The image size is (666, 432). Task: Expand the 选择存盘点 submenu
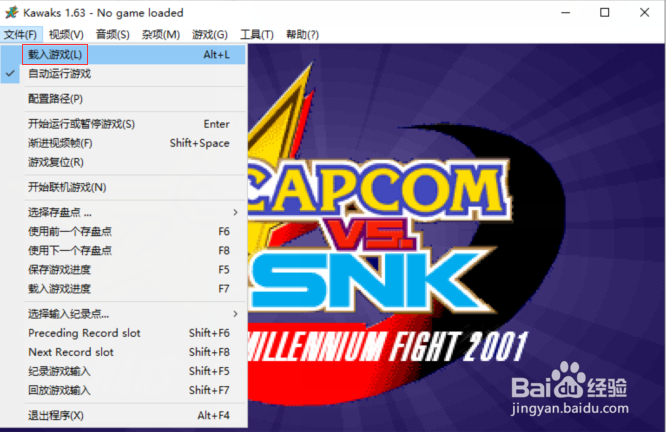(123, 212)
